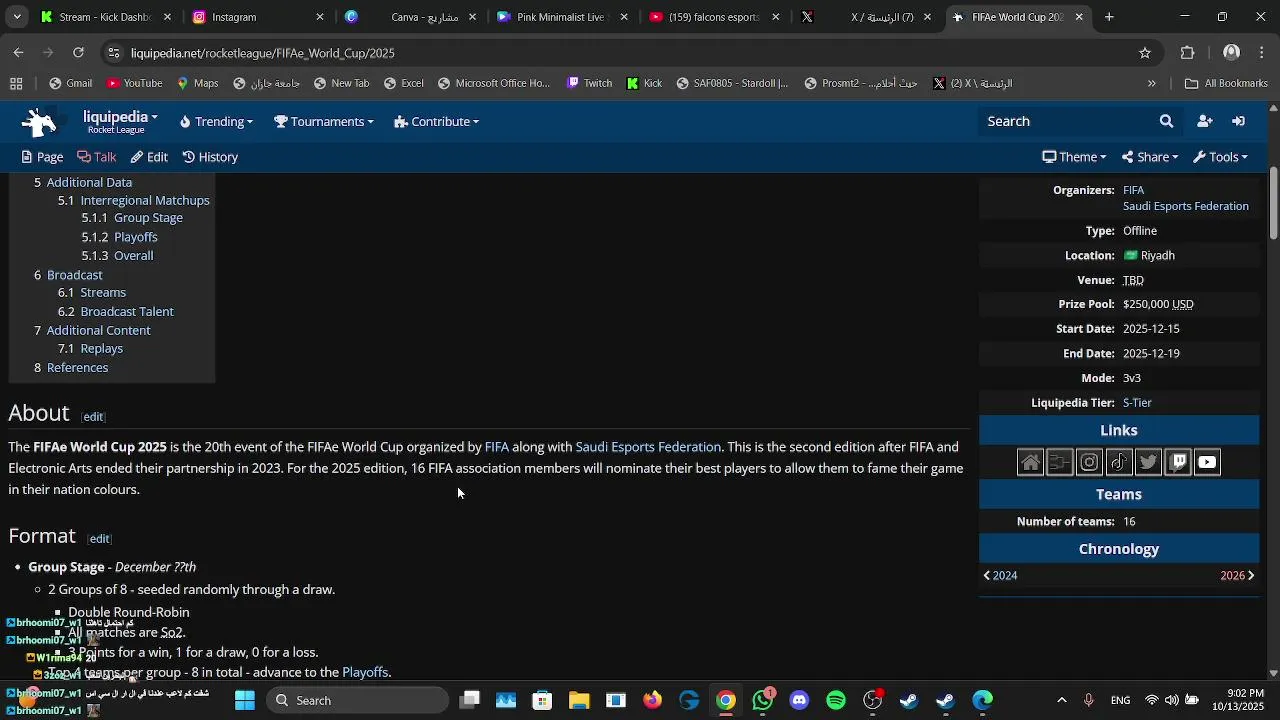Click the edit link next to About
Screen dimensions: 1280x720
[x=93, y=417]
